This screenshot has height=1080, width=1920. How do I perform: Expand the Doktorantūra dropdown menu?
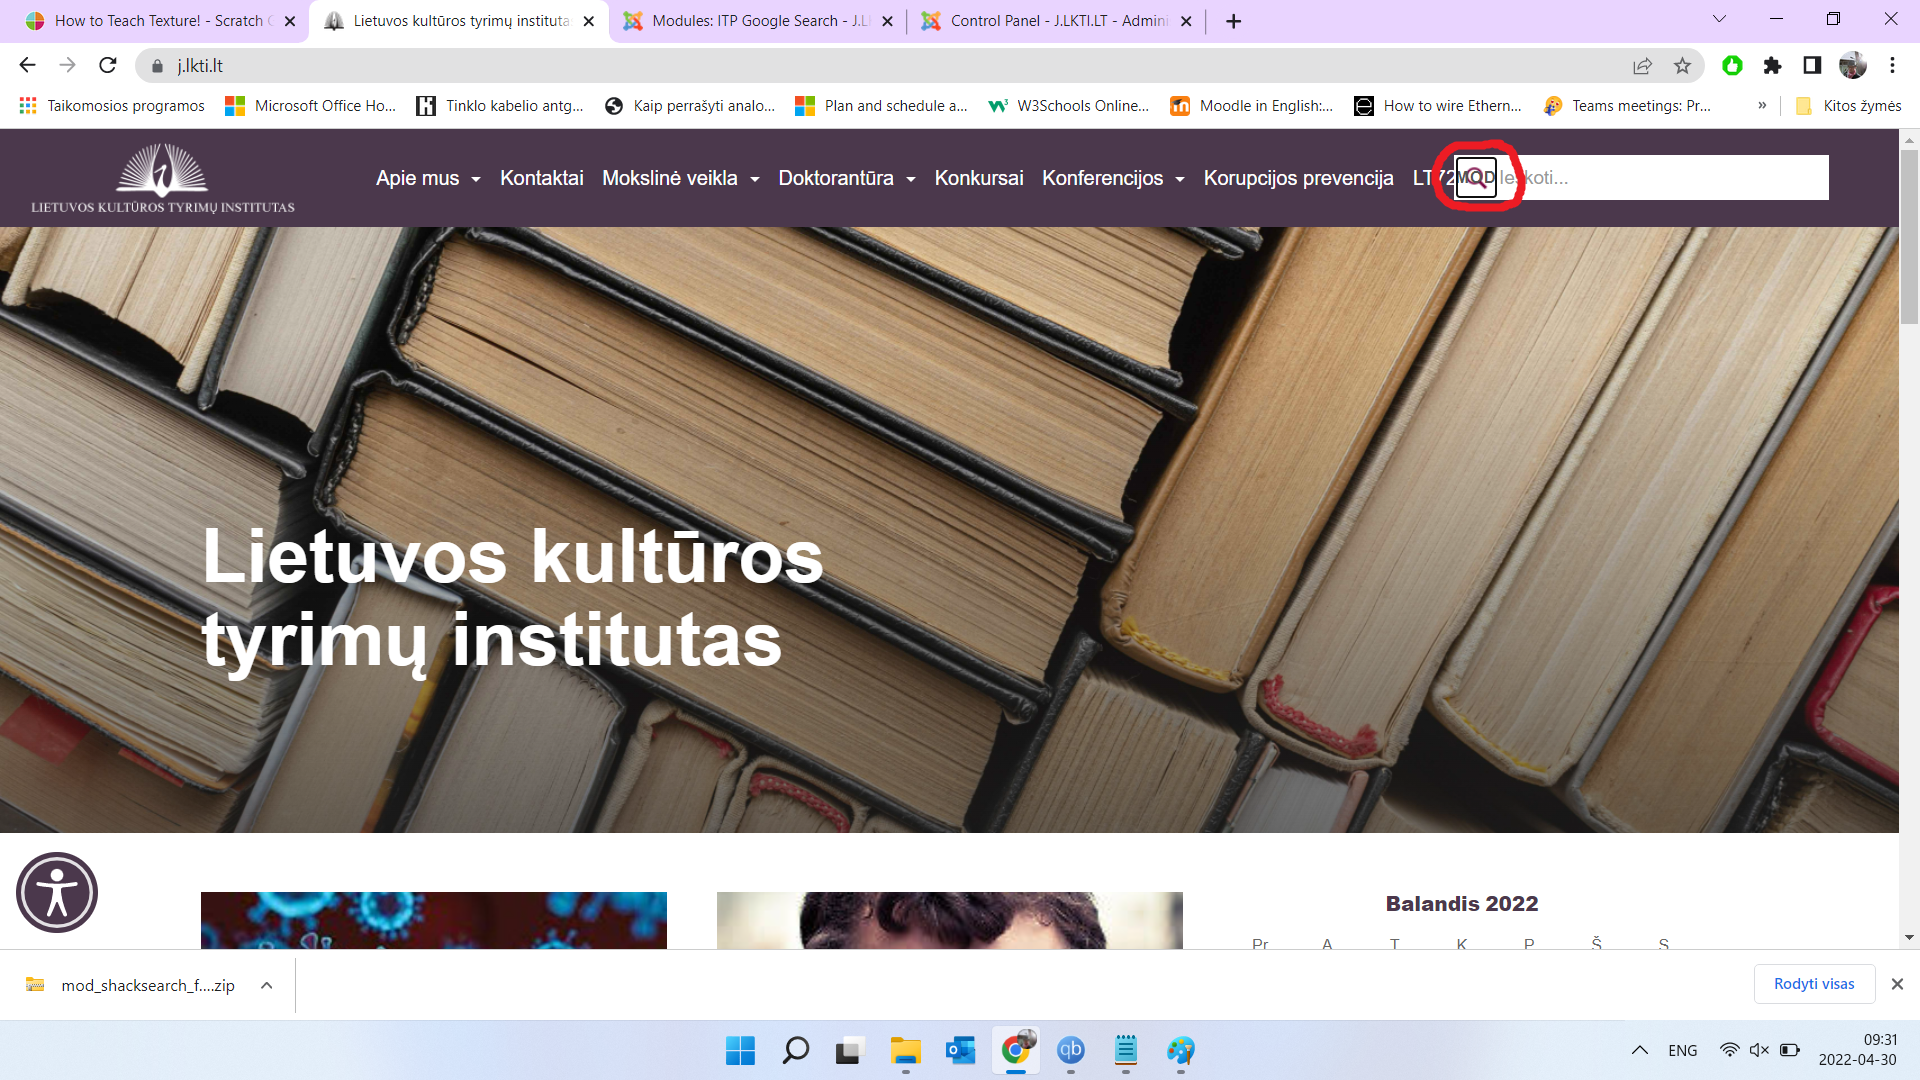point(846,179)
